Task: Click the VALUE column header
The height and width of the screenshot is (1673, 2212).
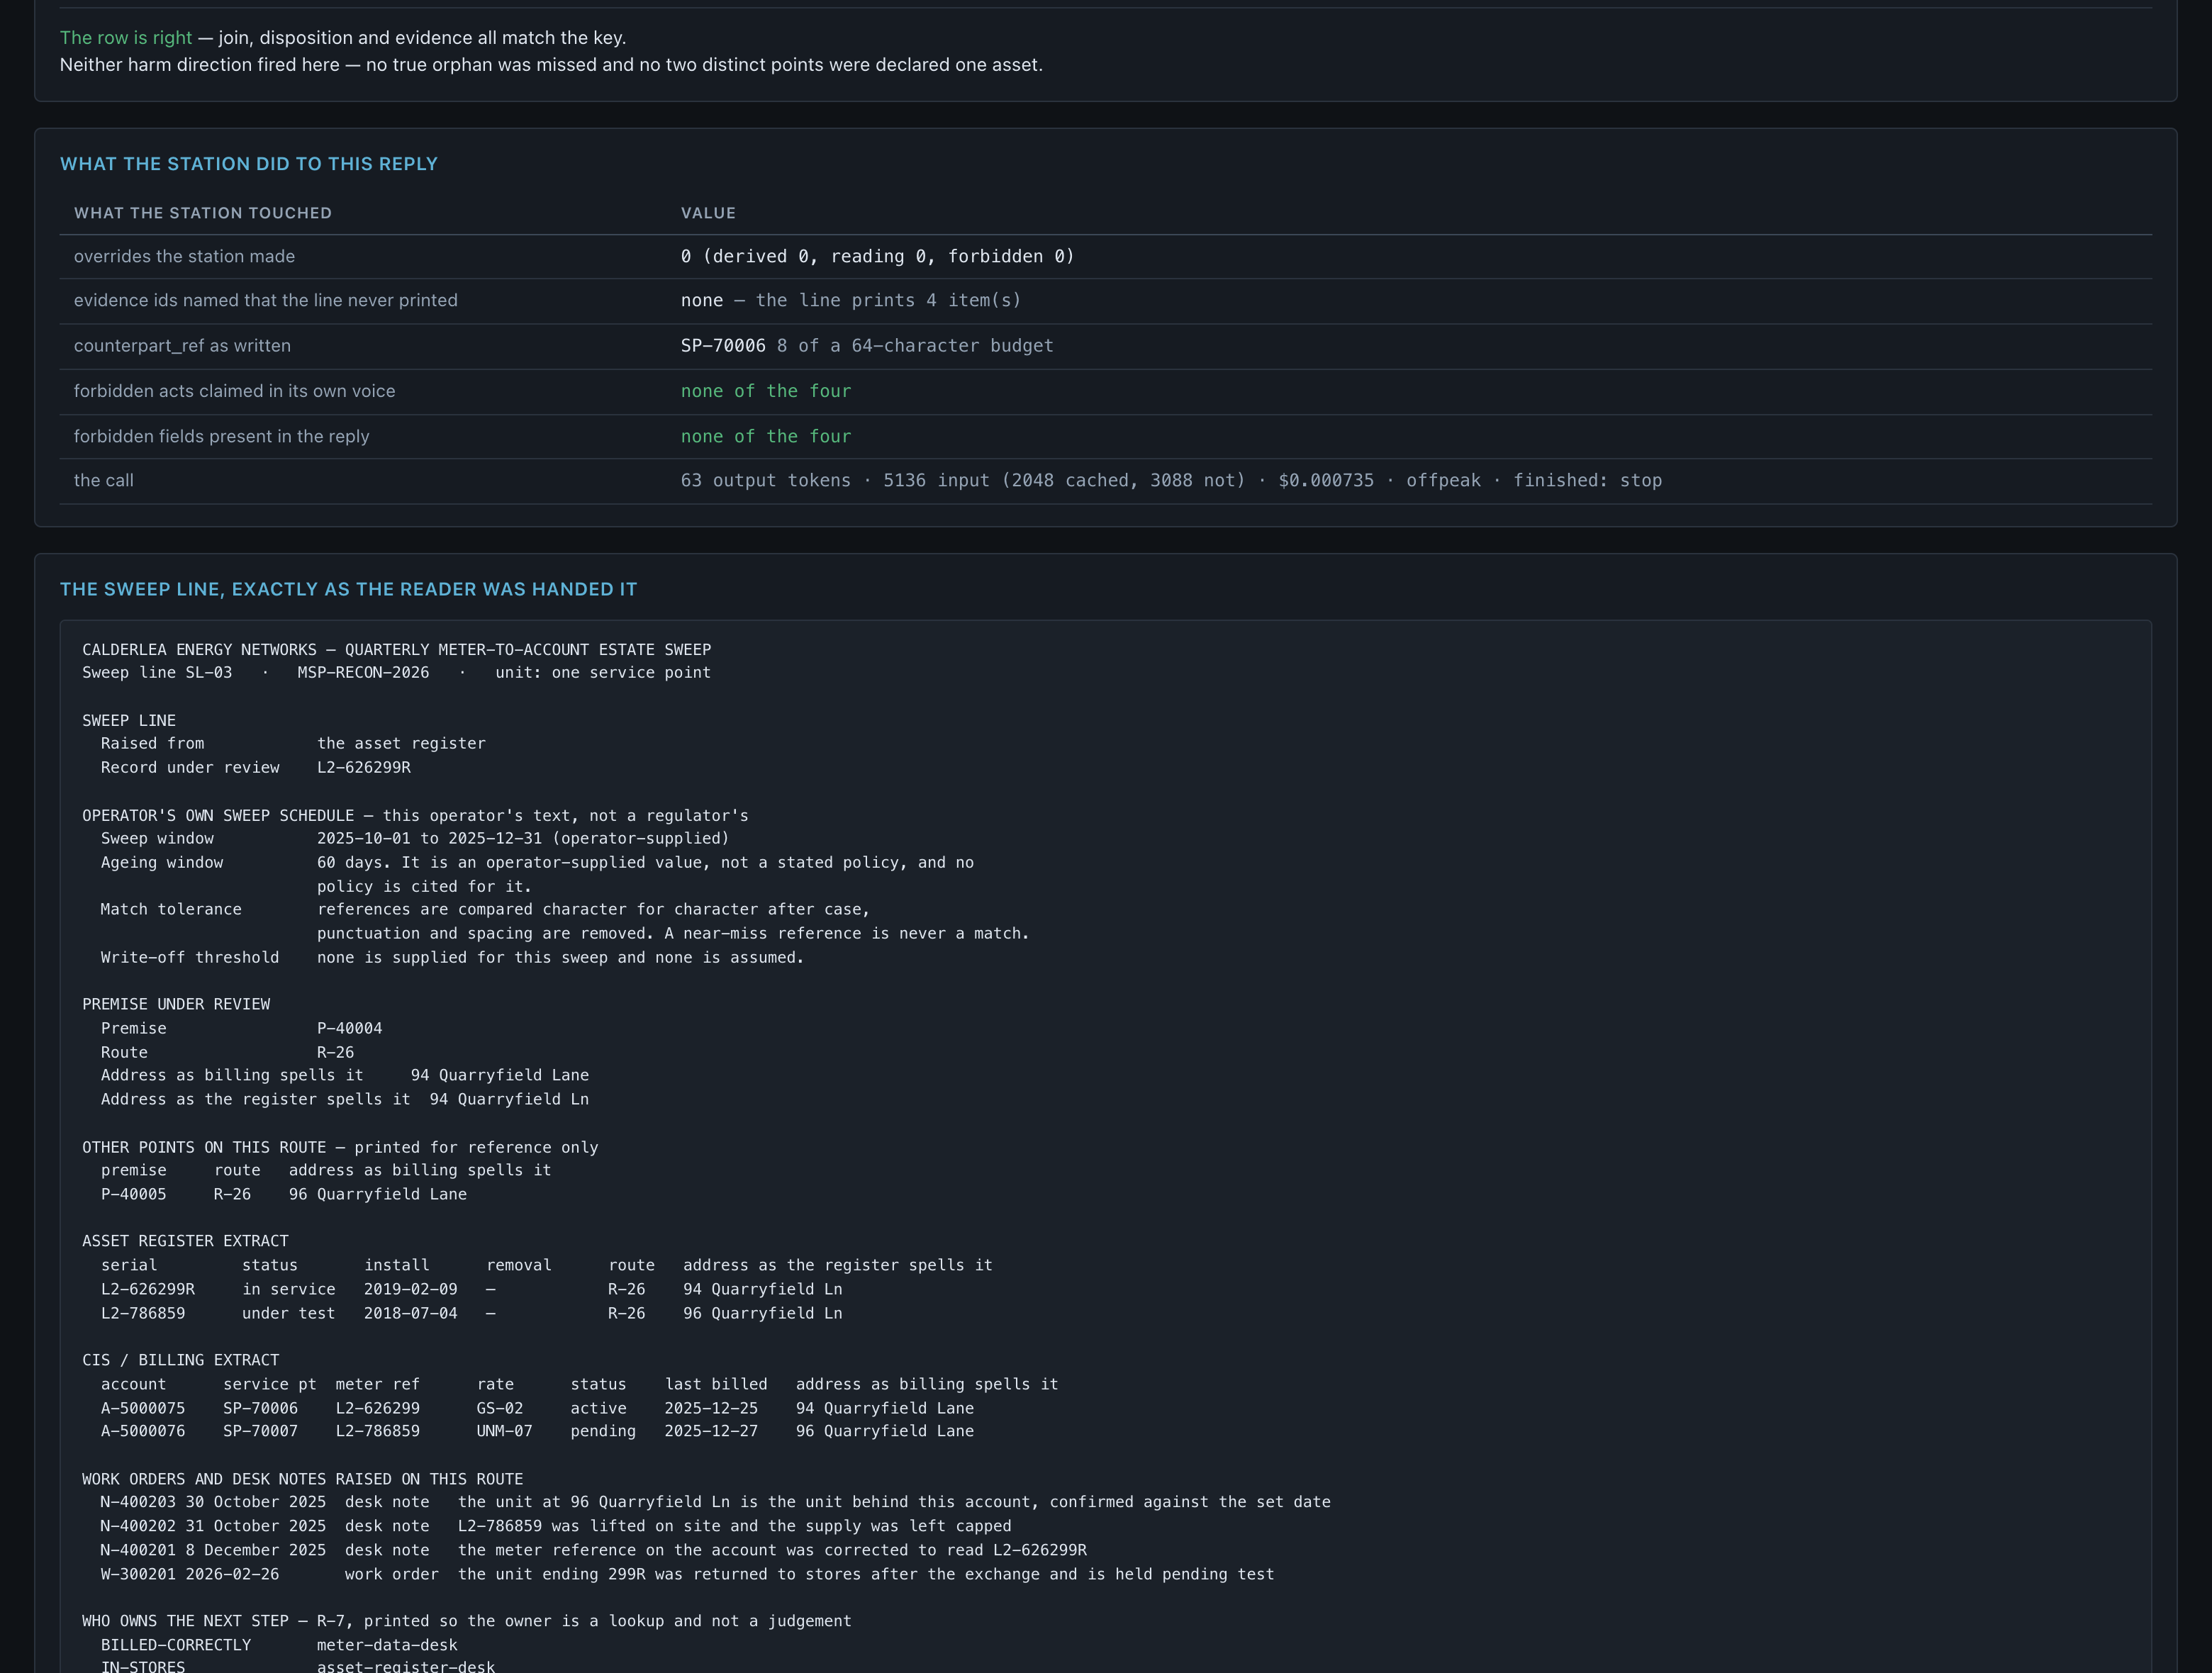Action: click(708, 213)
